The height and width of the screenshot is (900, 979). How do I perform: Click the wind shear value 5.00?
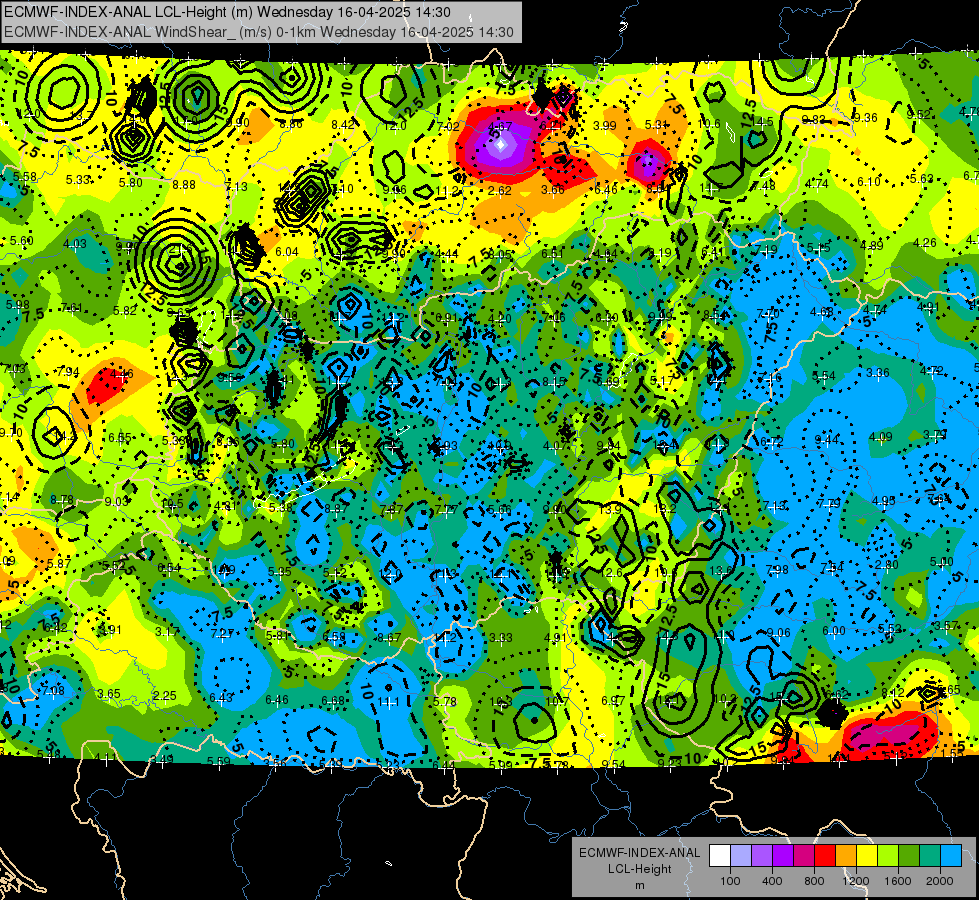pos(942,561)
